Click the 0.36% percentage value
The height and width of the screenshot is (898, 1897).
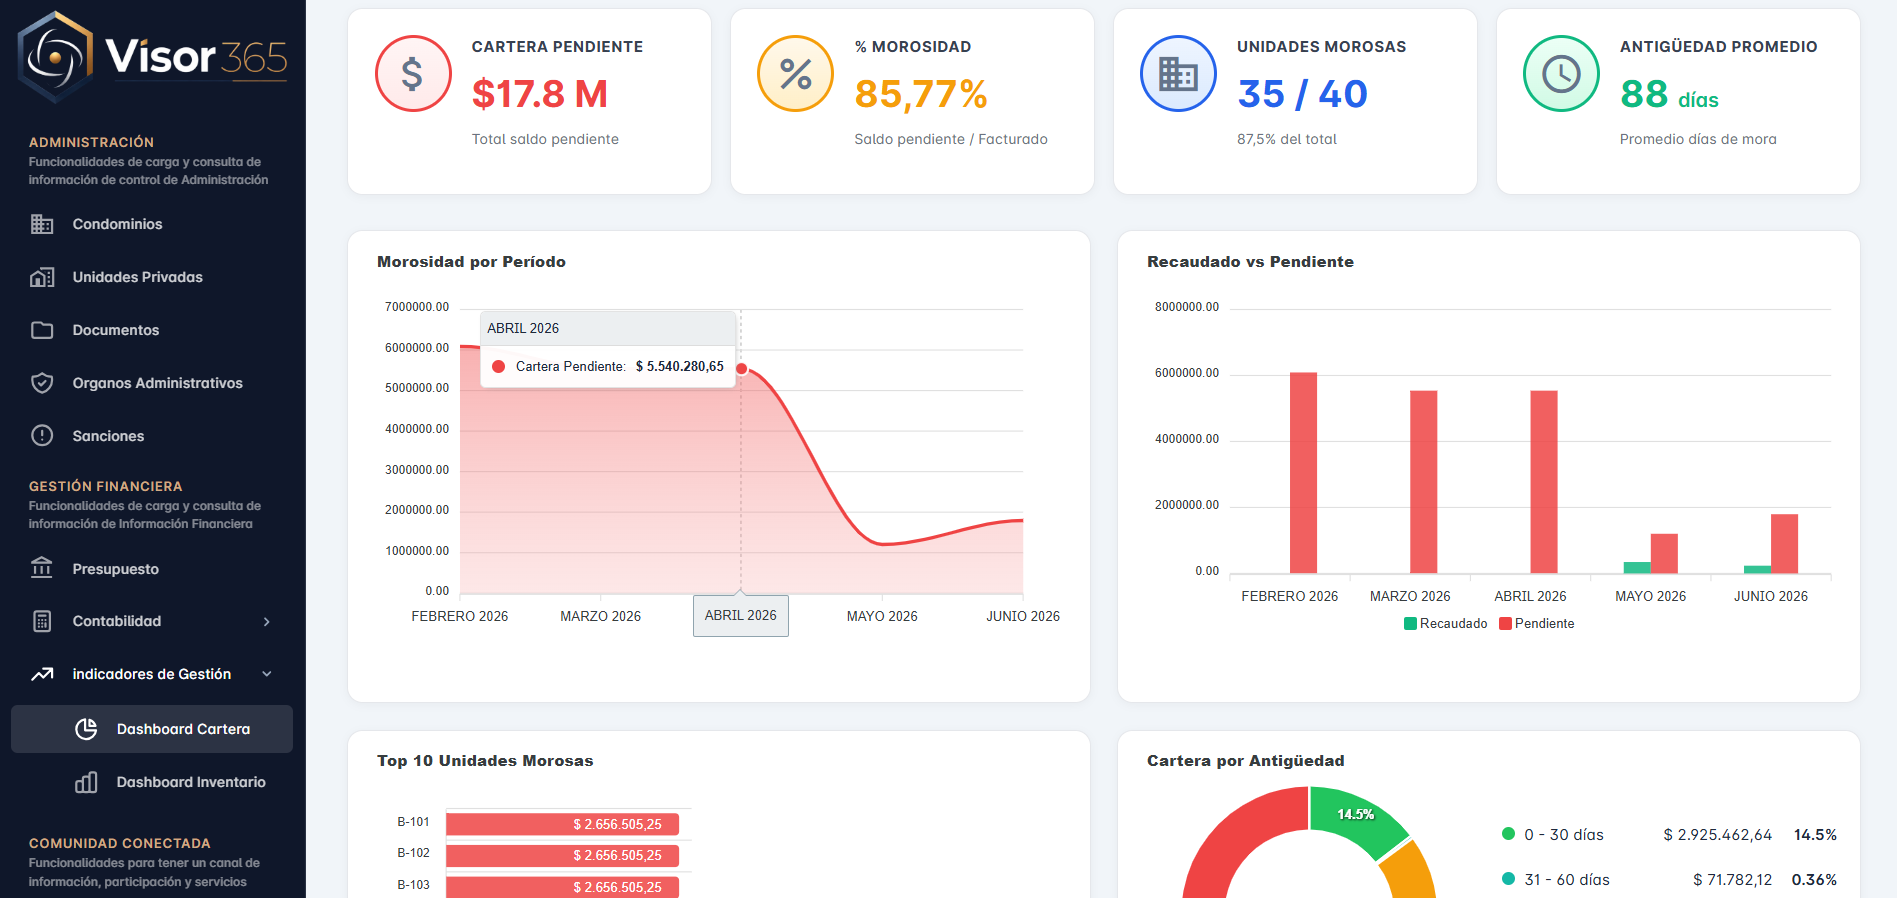click(x=1814, y=879)
